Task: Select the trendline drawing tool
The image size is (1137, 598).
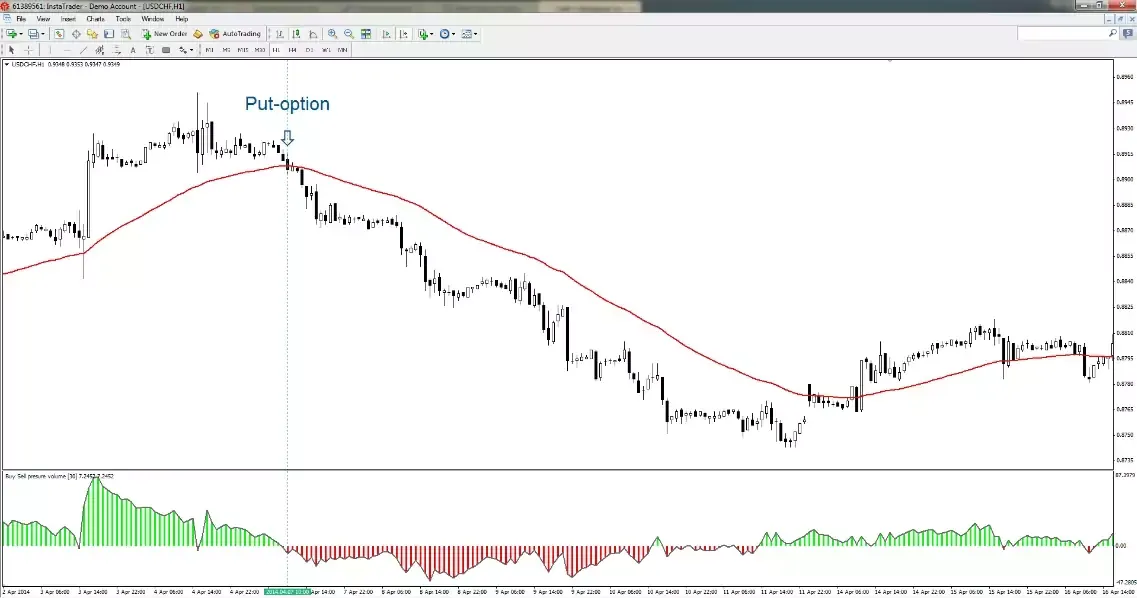Action: [x=83, y=50]
